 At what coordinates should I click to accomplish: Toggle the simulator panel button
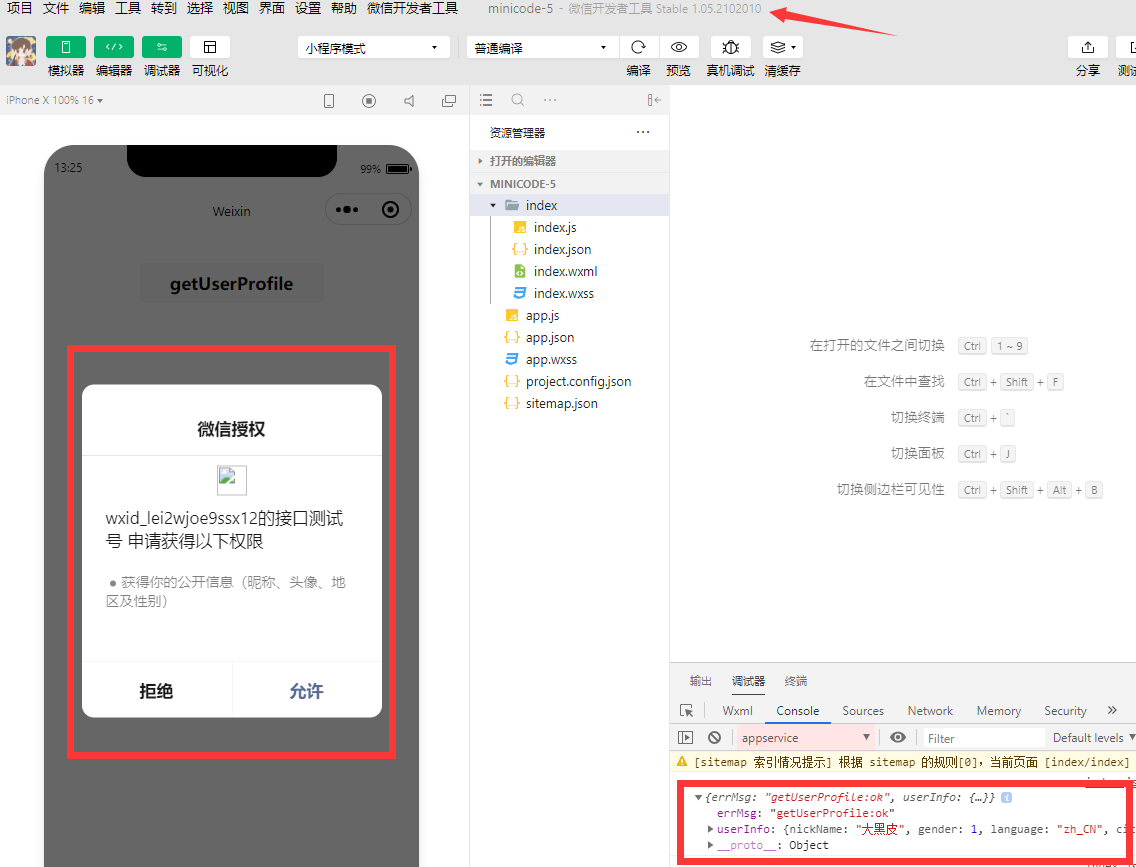click(65, 47)
